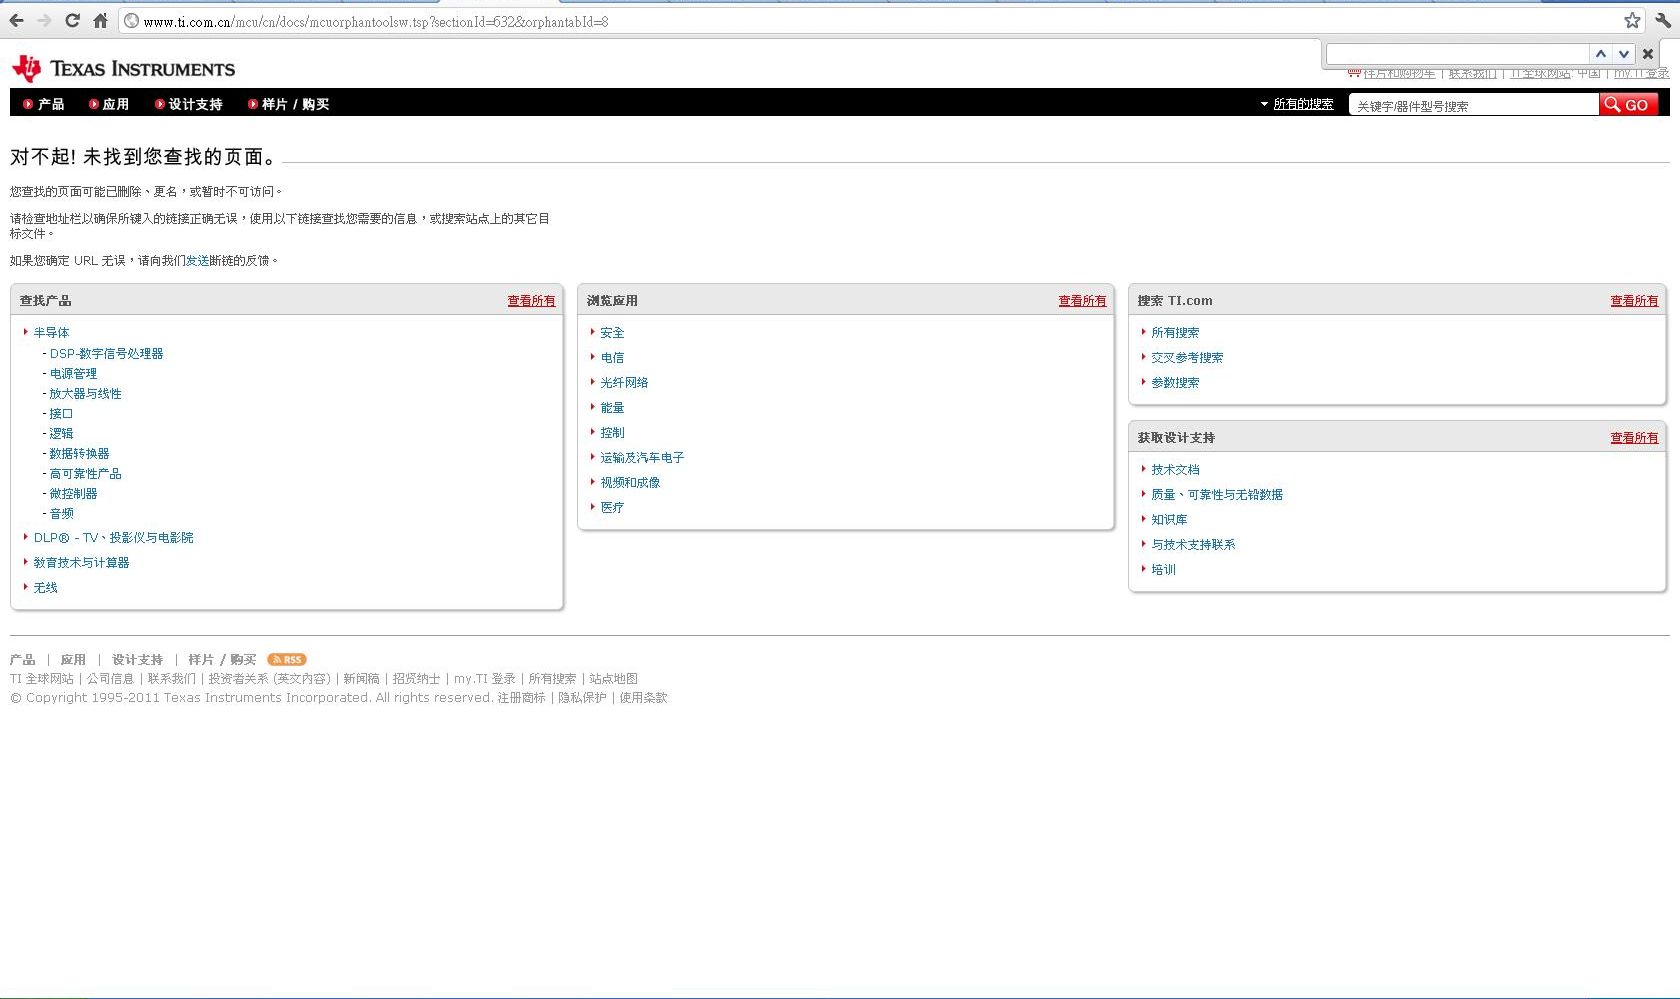Browse the 光纤网络 application link

pos(624,383)
